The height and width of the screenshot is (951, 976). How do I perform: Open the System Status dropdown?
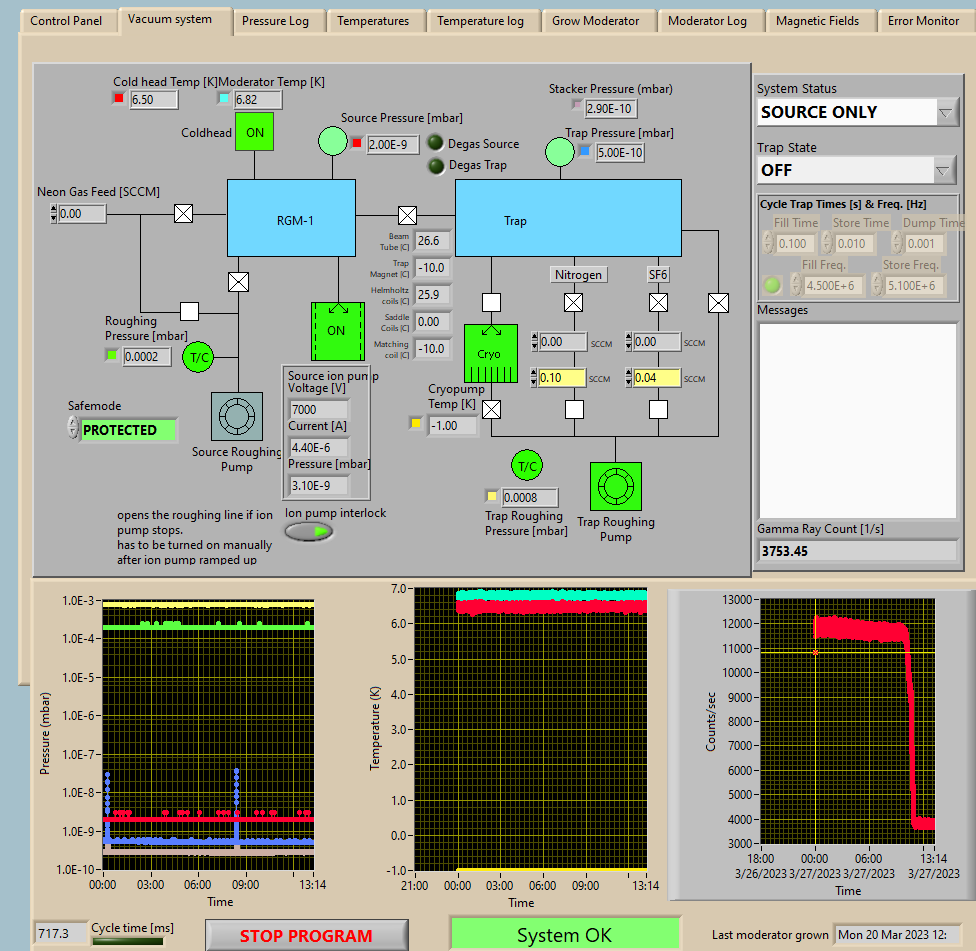coord(946,113)
